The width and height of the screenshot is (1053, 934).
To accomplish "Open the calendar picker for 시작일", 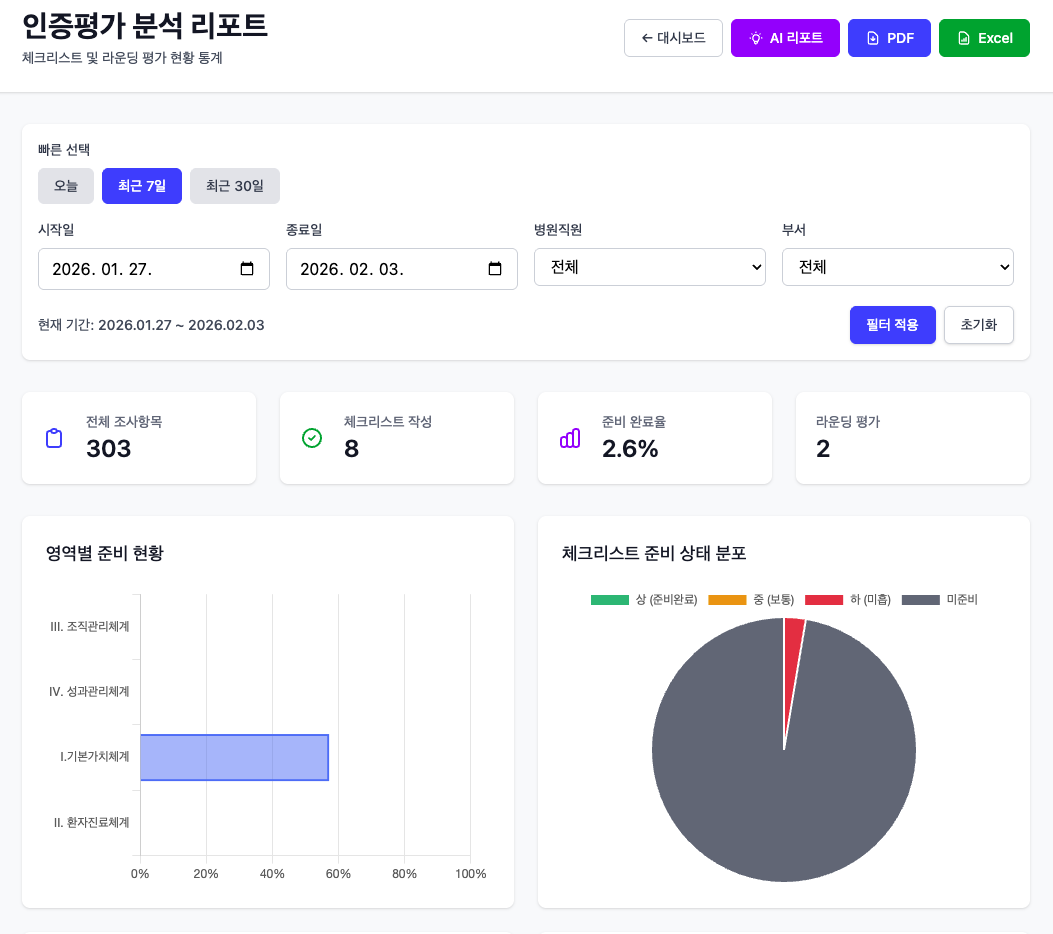I will tap(250, 268).
